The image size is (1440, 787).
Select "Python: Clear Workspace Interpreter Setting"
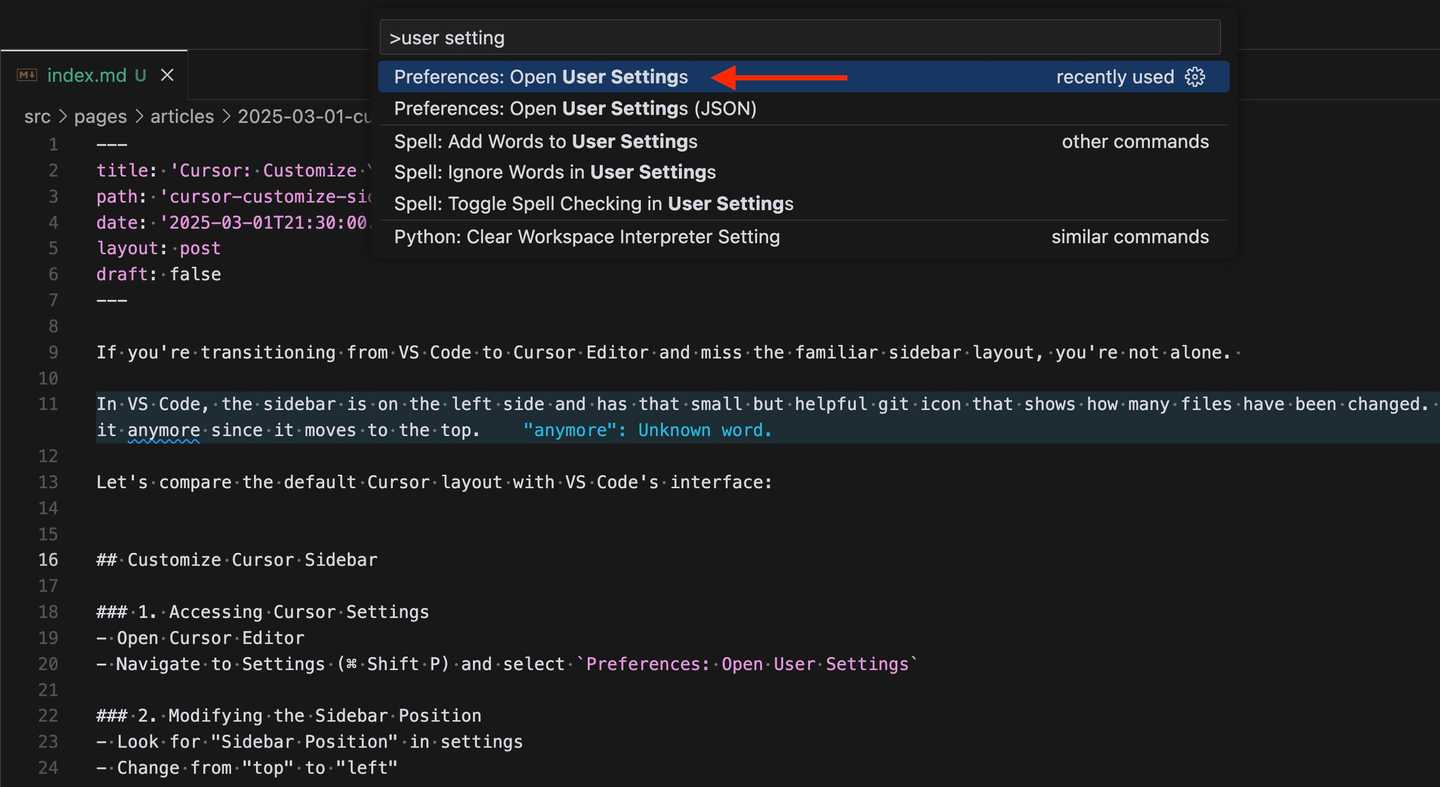click(587, 237)
